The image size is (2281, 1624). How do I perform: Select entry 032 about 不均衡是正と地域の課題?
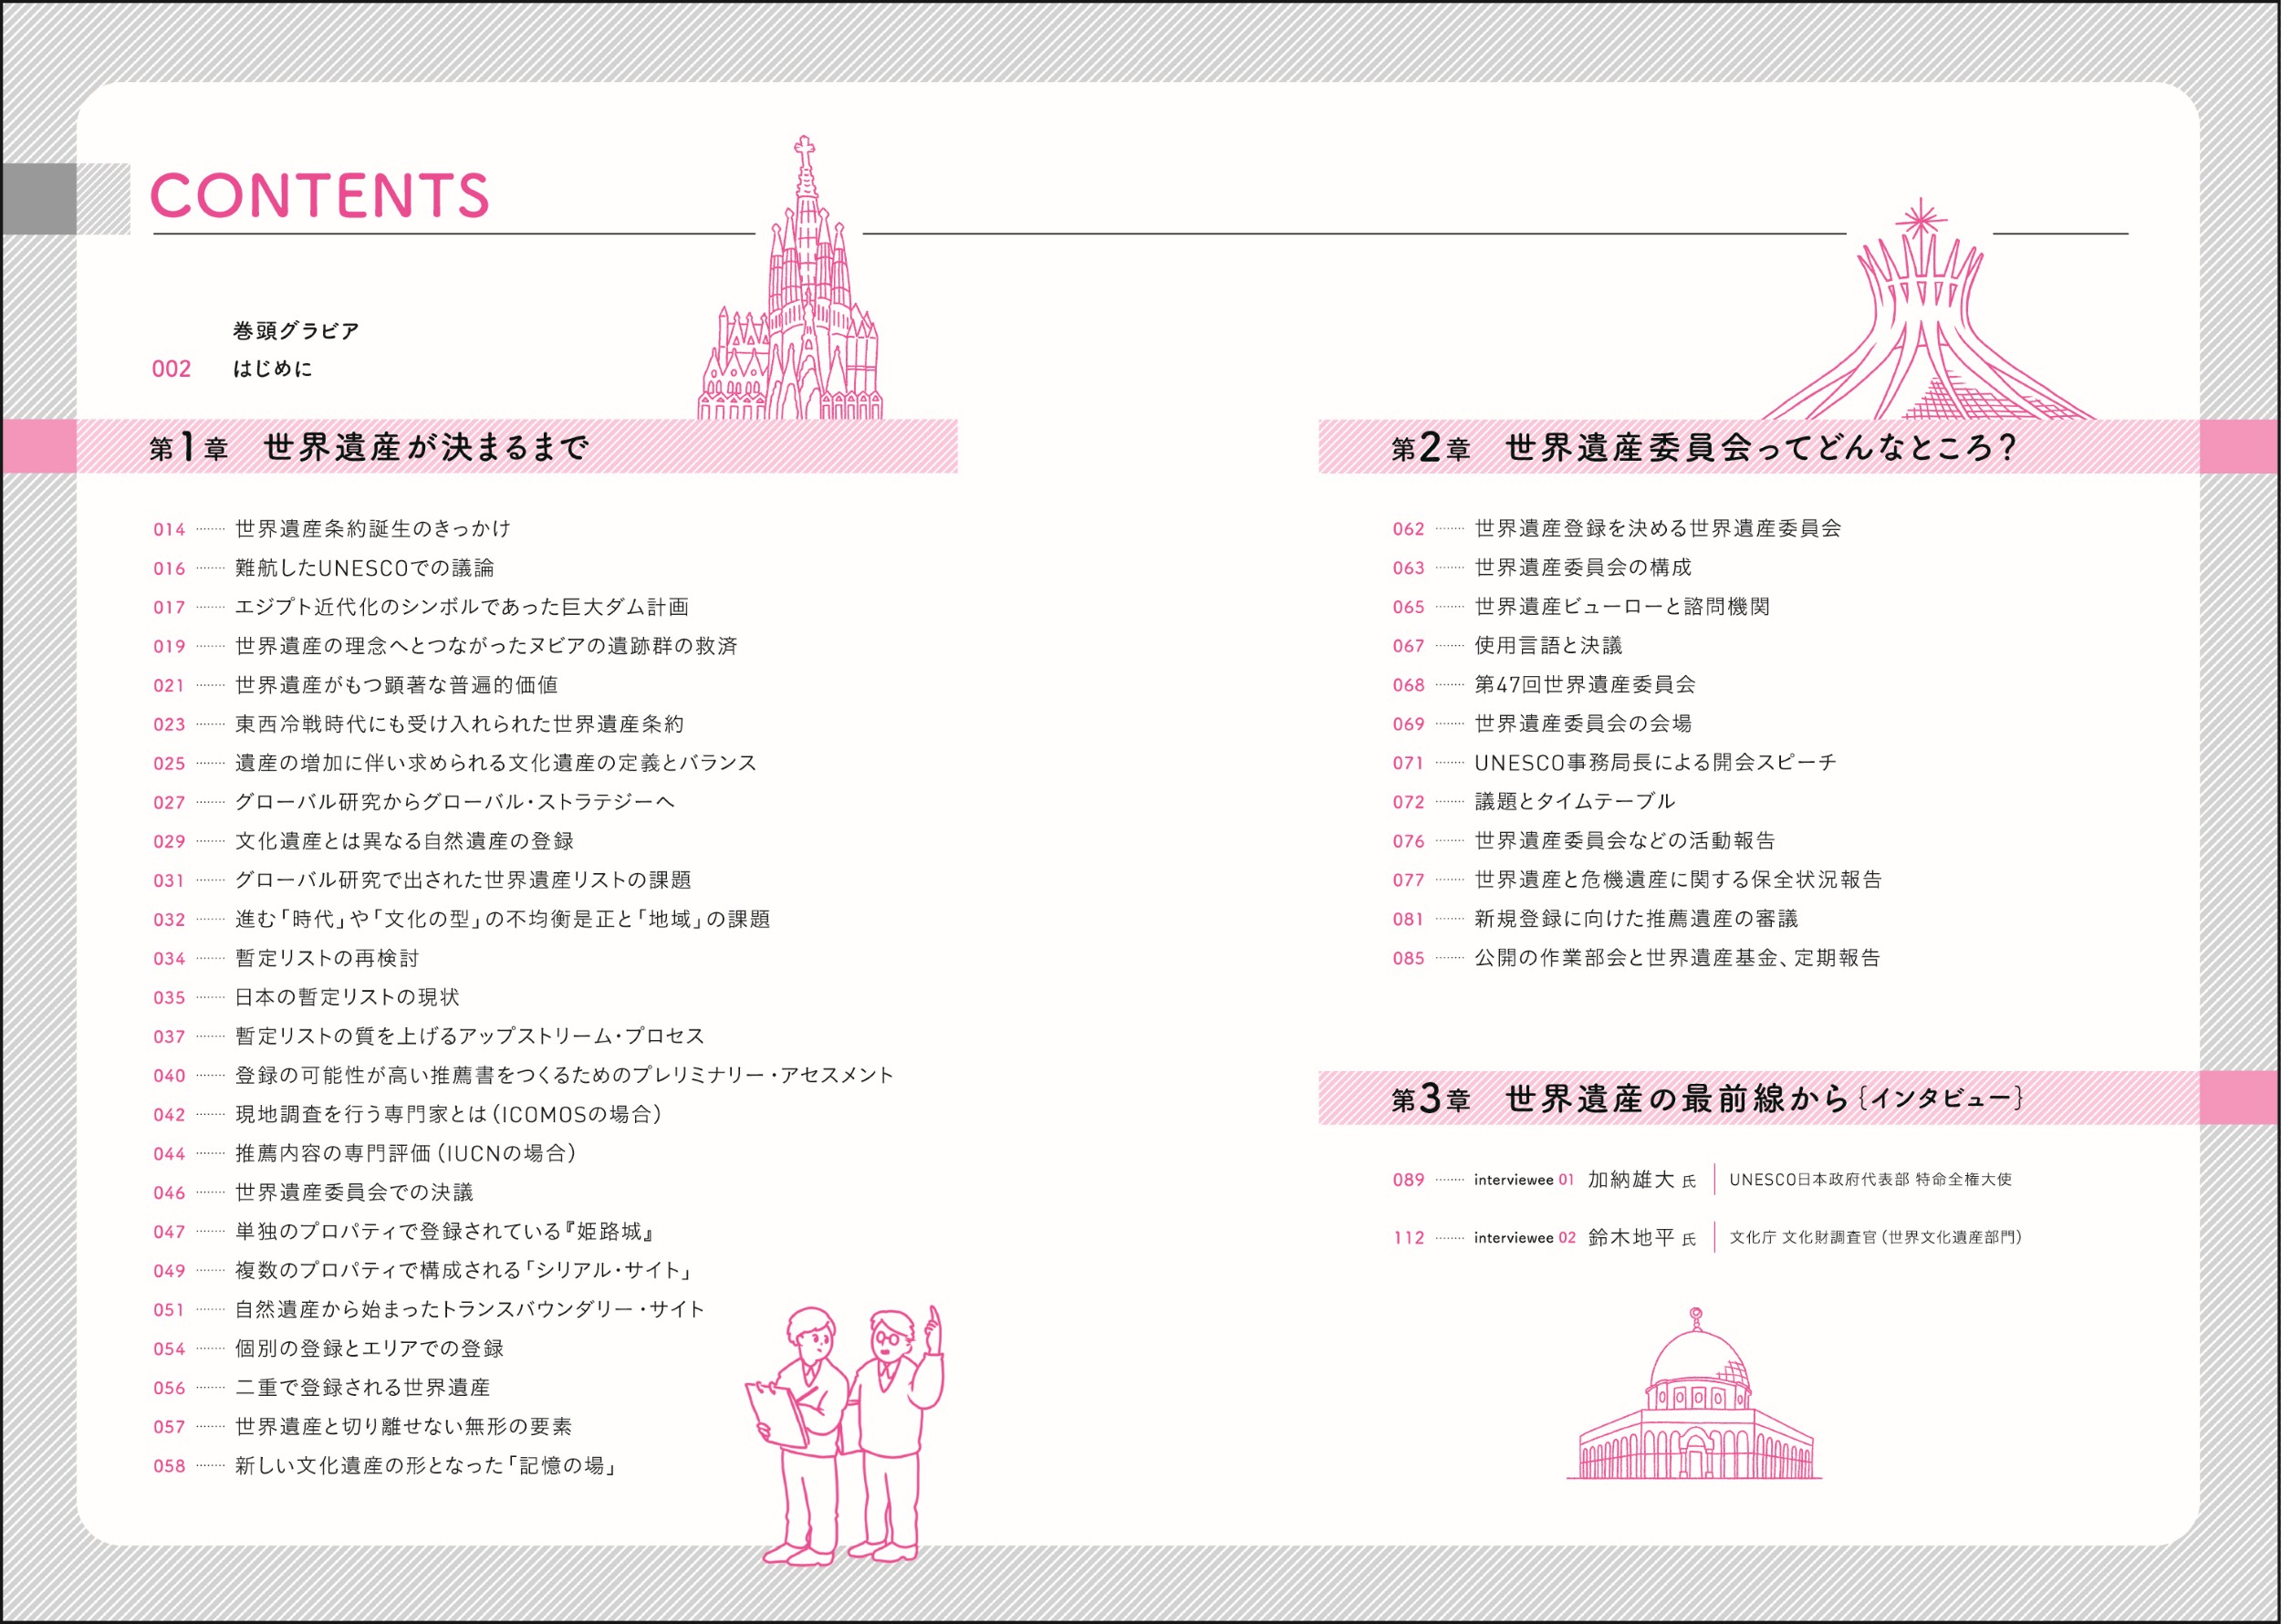(x=462, y=919)
